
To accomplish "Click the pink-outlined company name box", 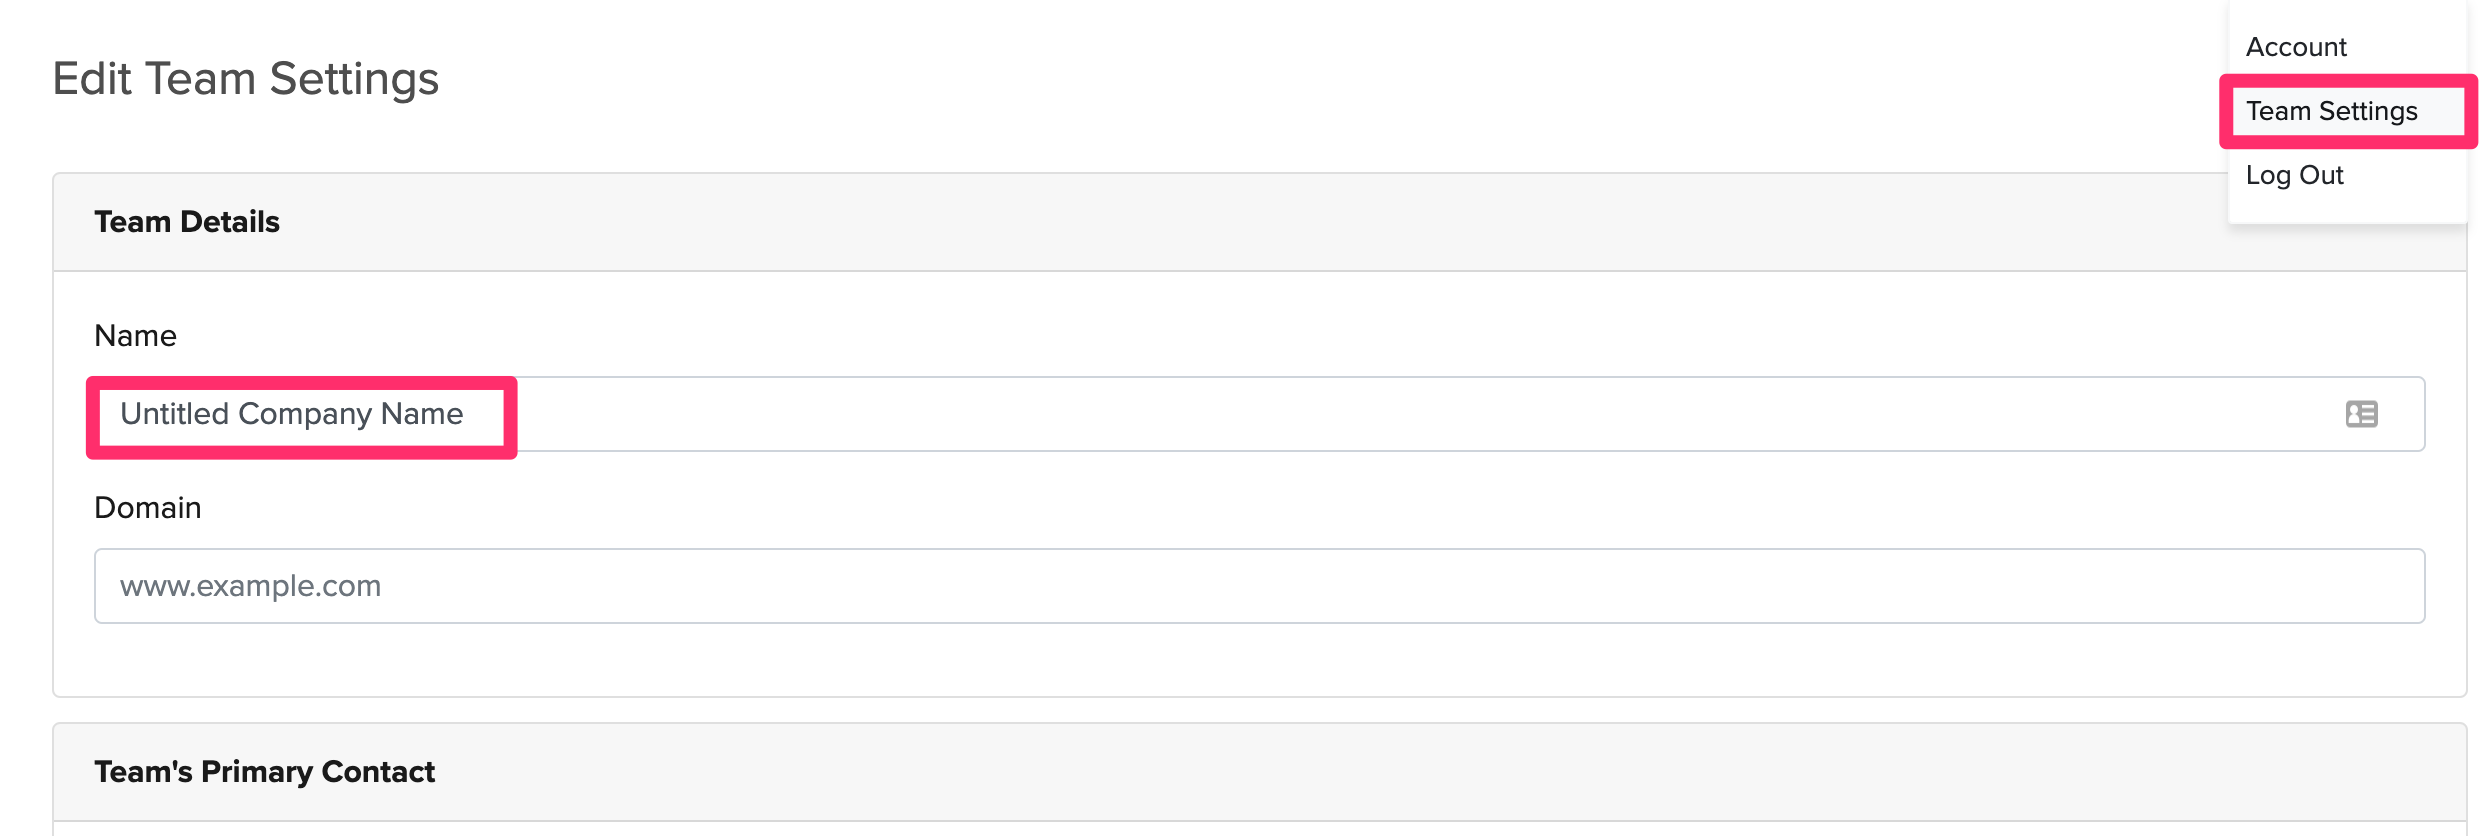I will 301,452.
